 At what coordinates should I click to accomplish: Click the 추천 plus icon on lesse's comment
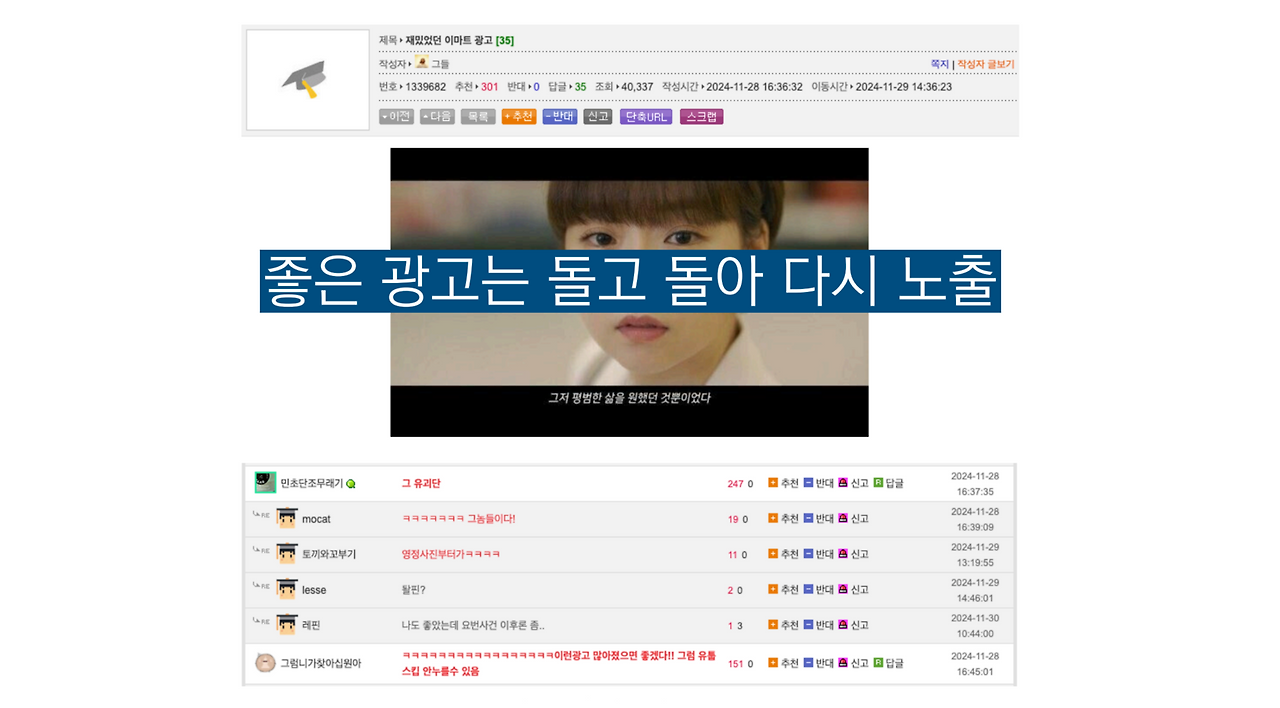click(x=772, y=589)
